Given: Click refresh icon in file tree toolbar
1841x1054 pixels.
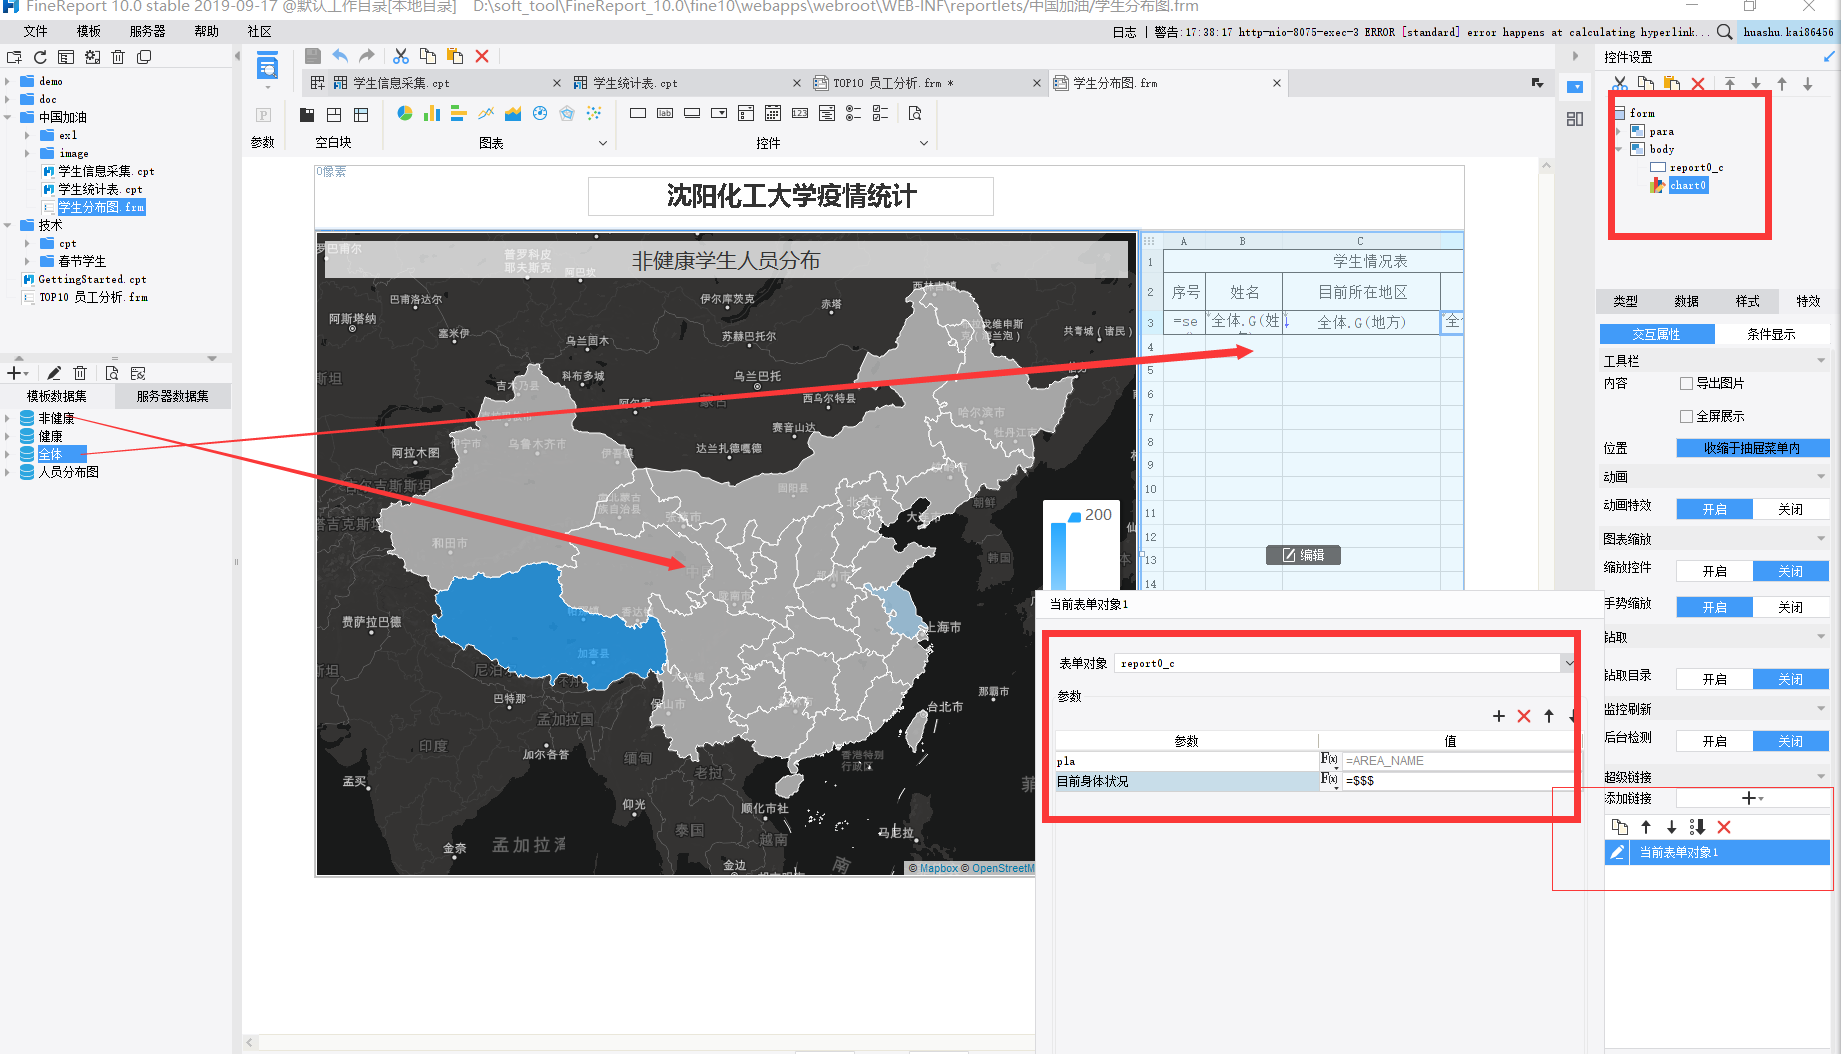Looking at the screenshot, I should point(40,57).
